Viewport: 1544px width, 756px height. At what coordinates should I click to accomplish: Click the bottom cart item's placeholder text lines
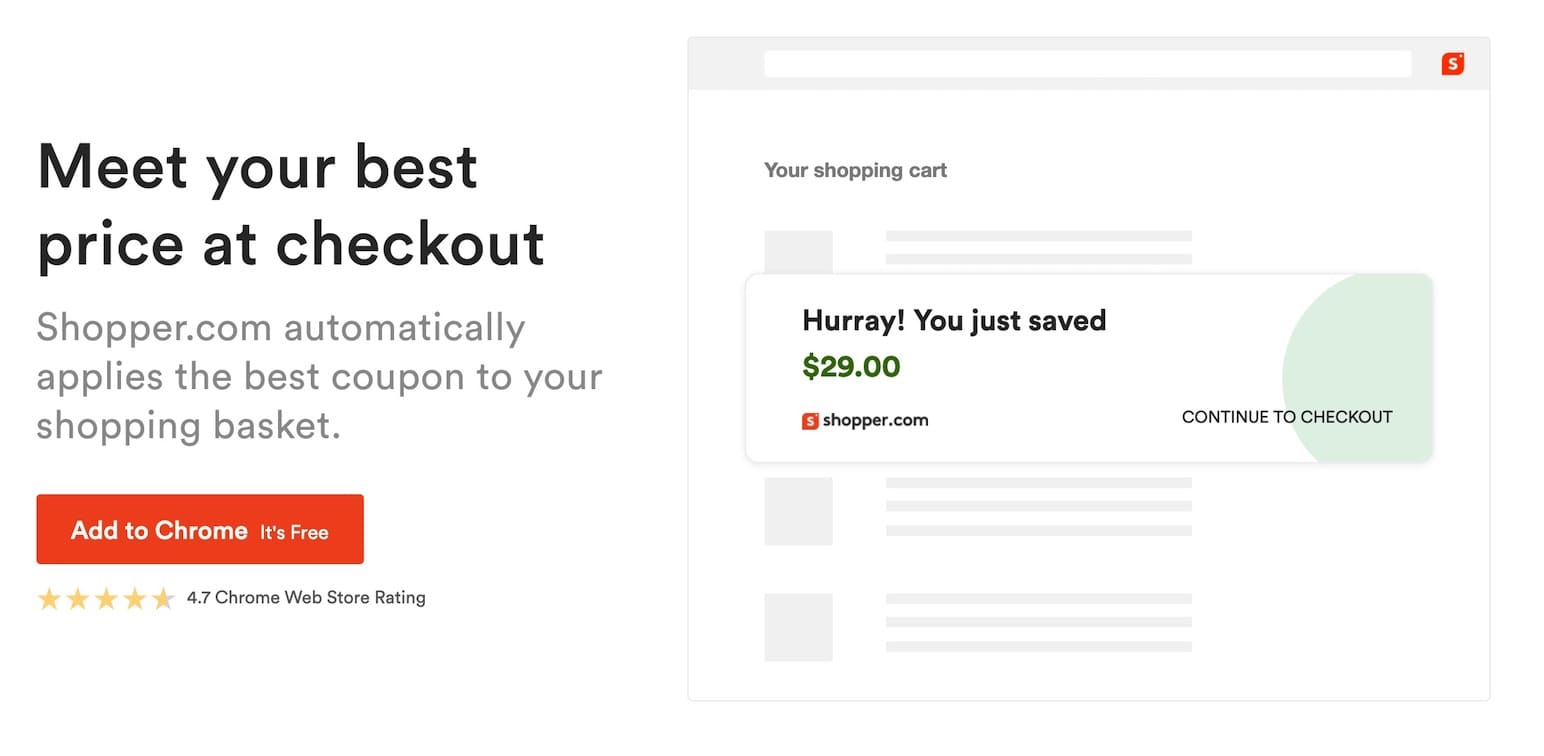(x=1038, y=623)
